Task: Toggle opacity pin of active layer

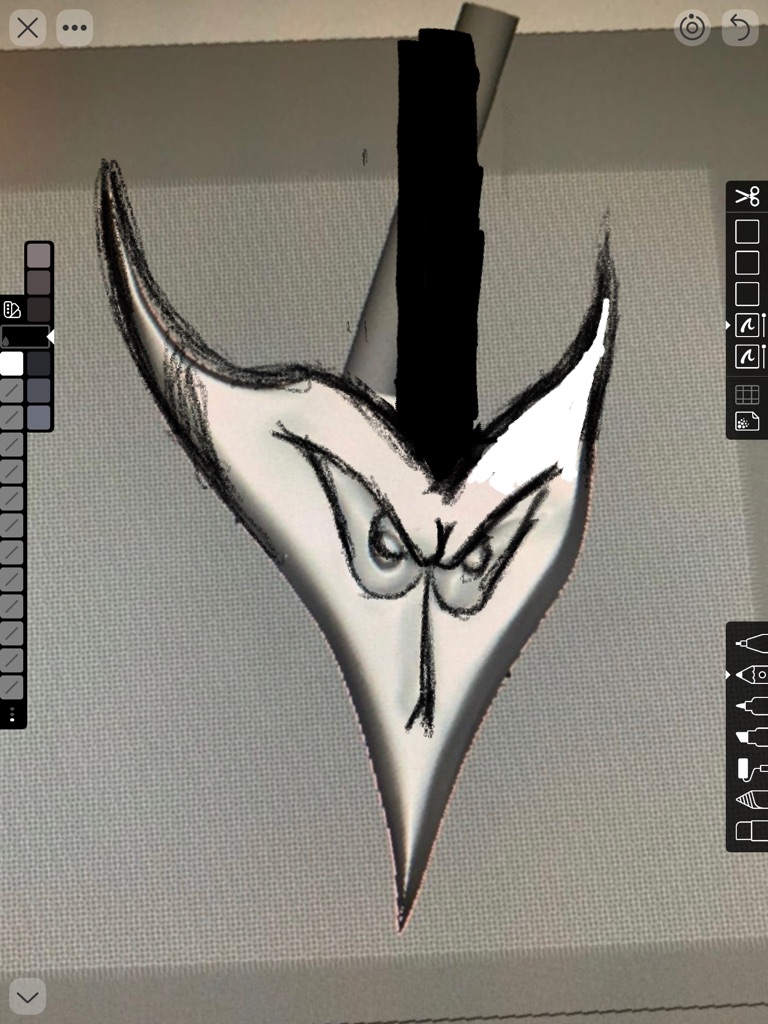Action: pos(764,325)
